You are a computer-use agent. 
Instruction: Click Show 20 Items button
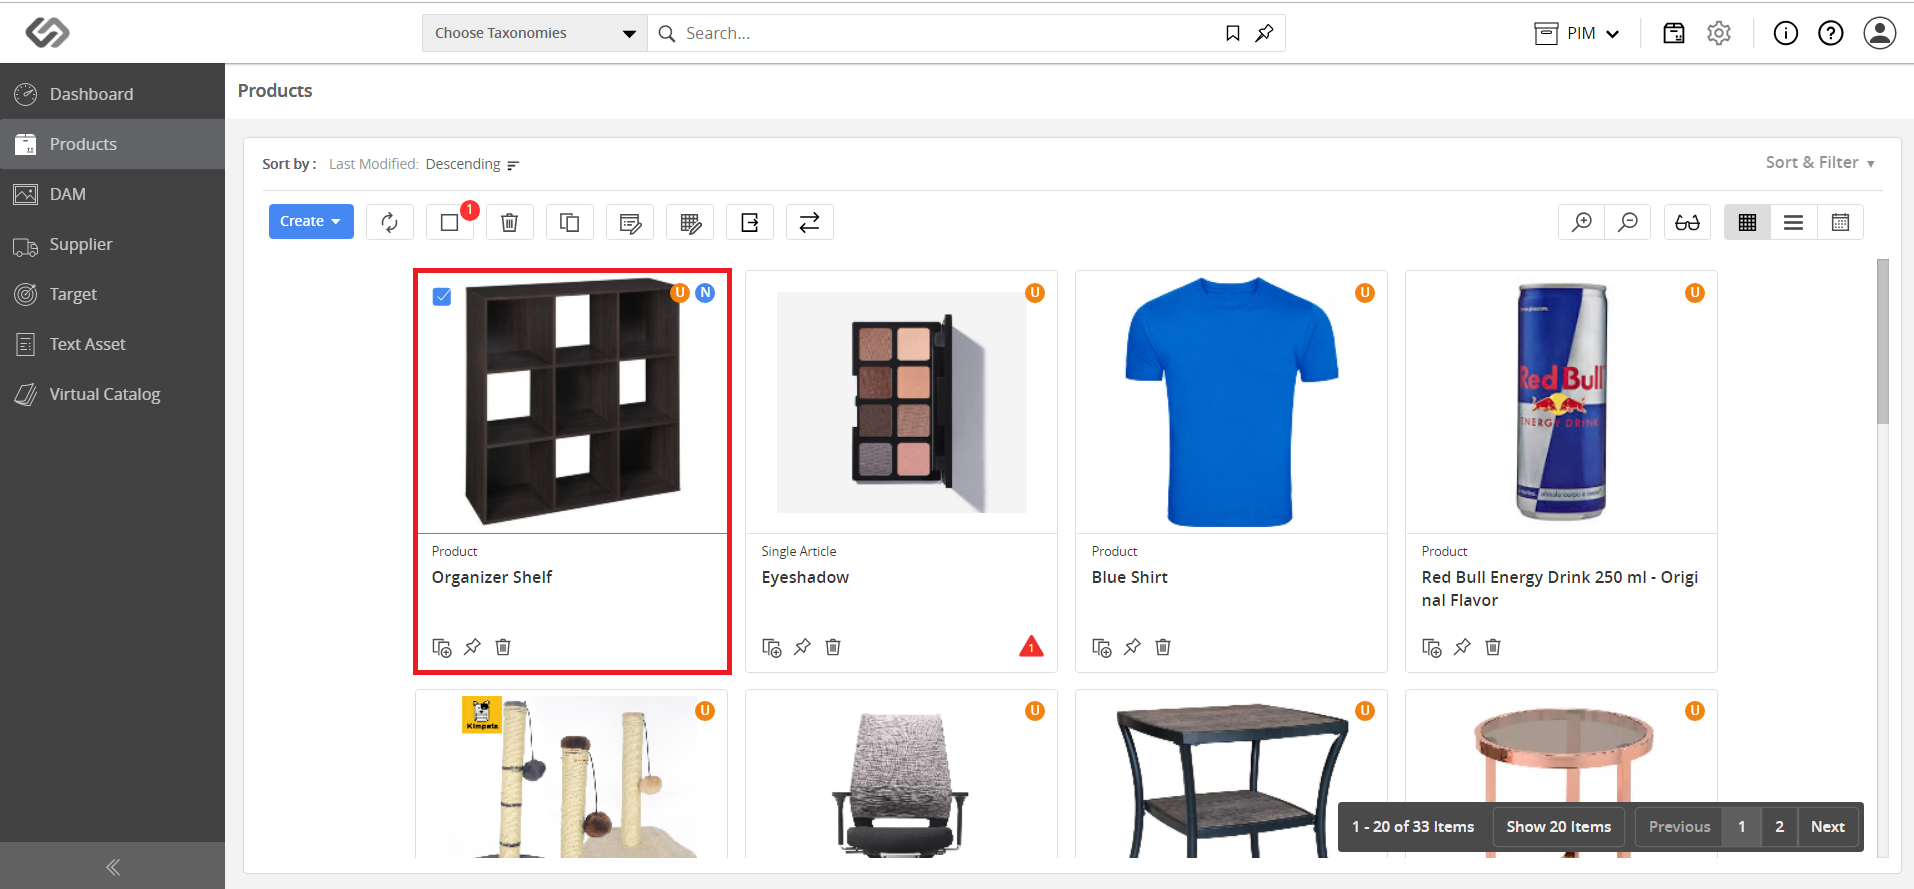[x=1559, y=827]
